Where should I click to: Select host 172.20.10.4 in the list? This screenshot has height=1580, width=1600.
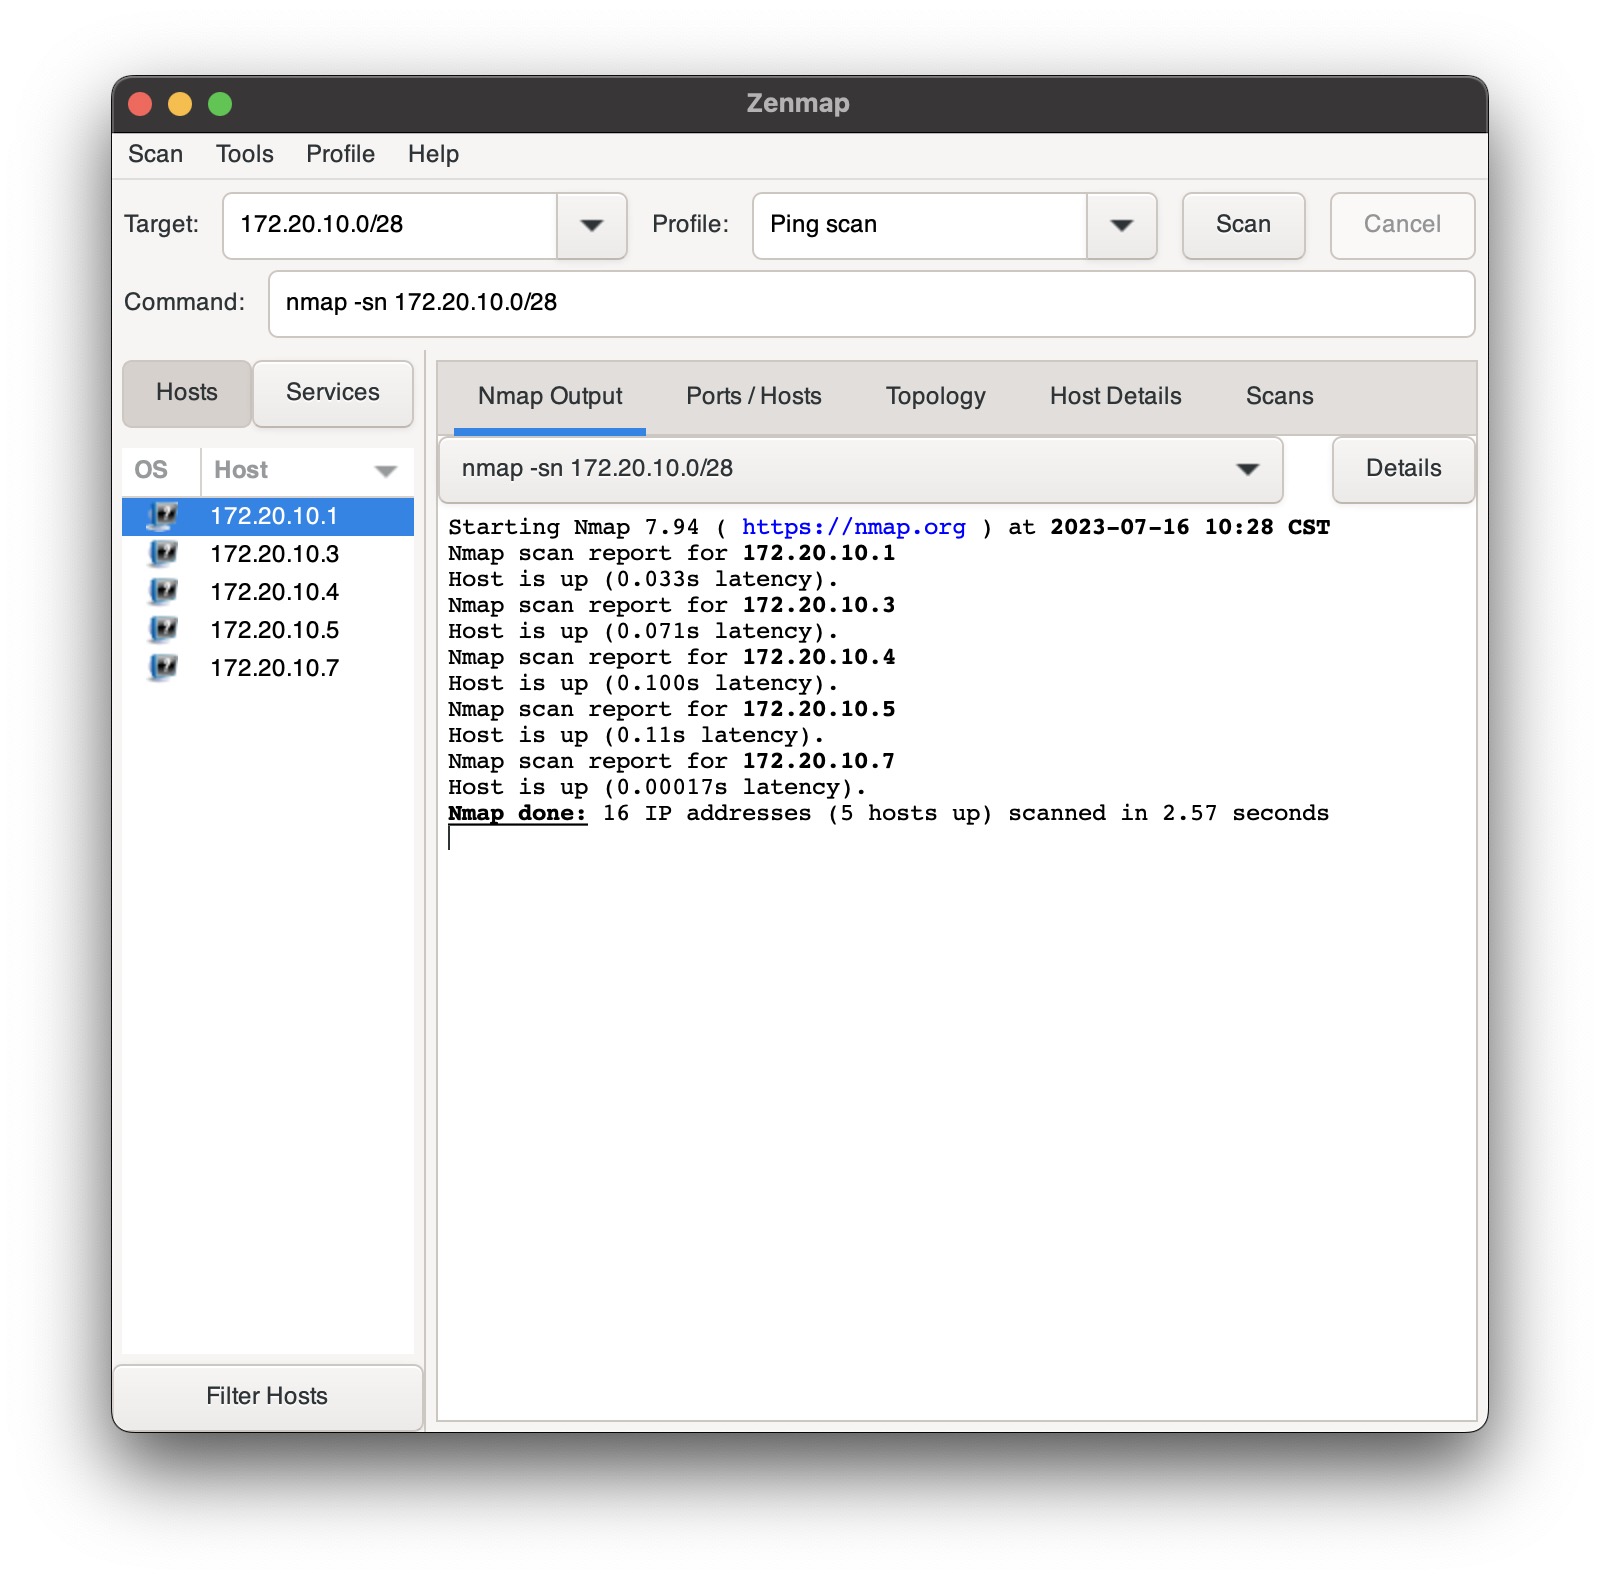tap(268, 592)
